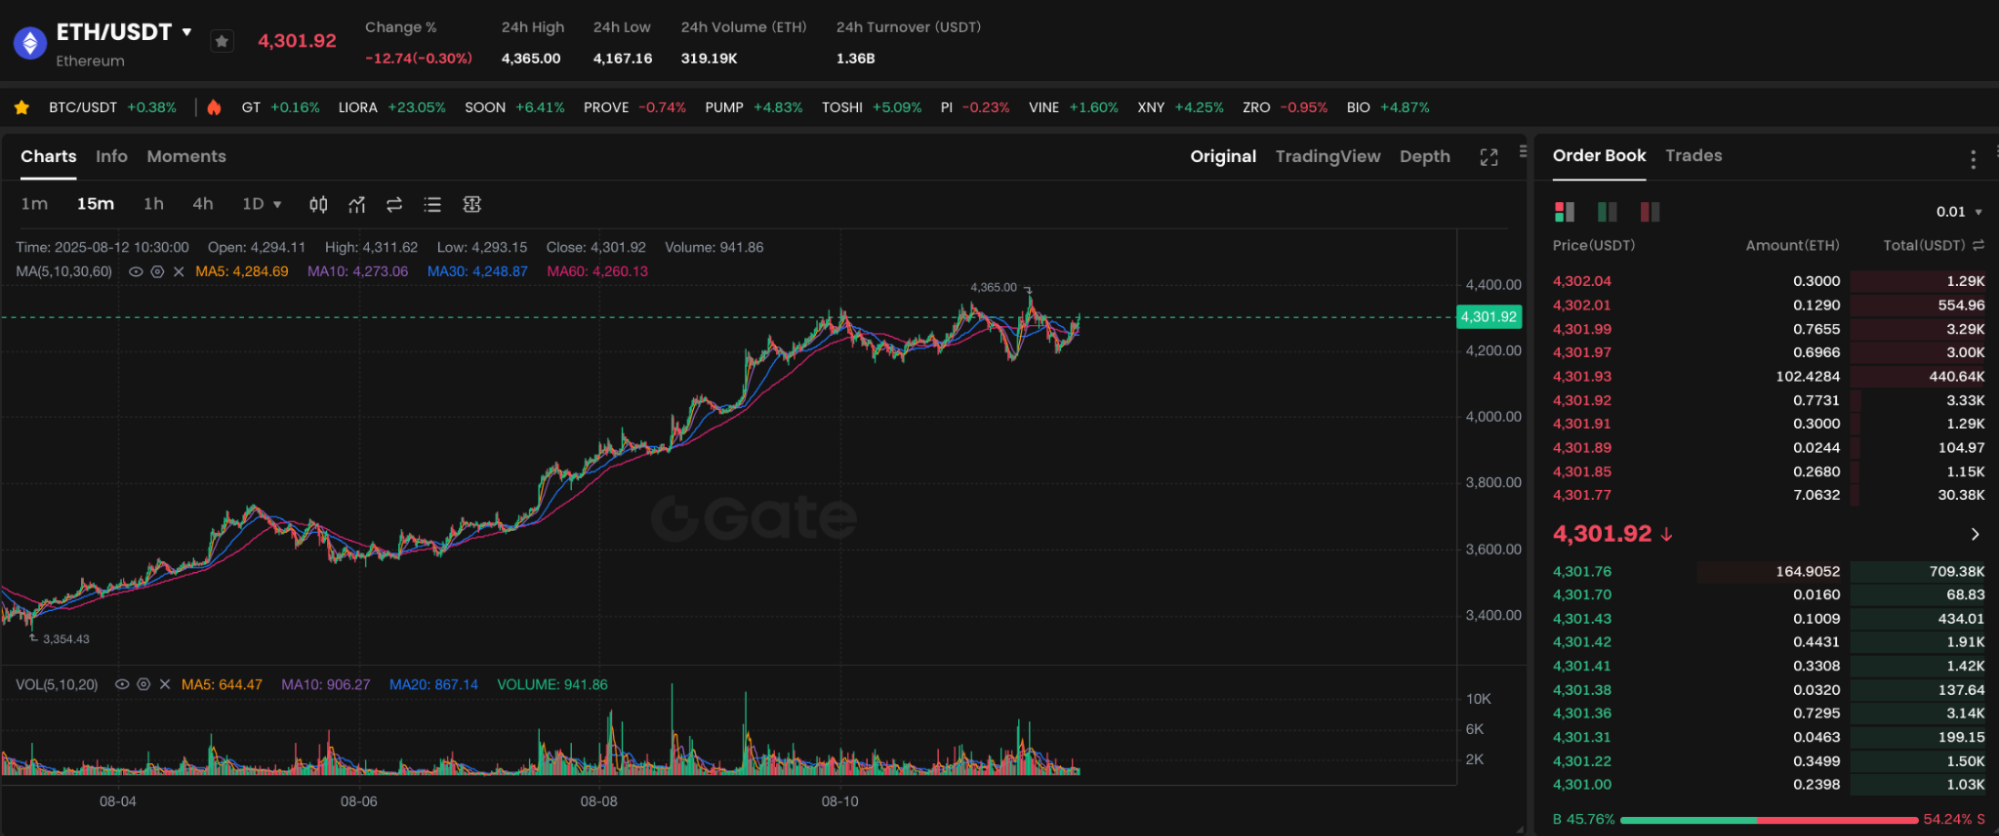Open the ETH/USDT pair selector arrow
Viewport: 1999px width, 836px height.
[x=186, y=32]
